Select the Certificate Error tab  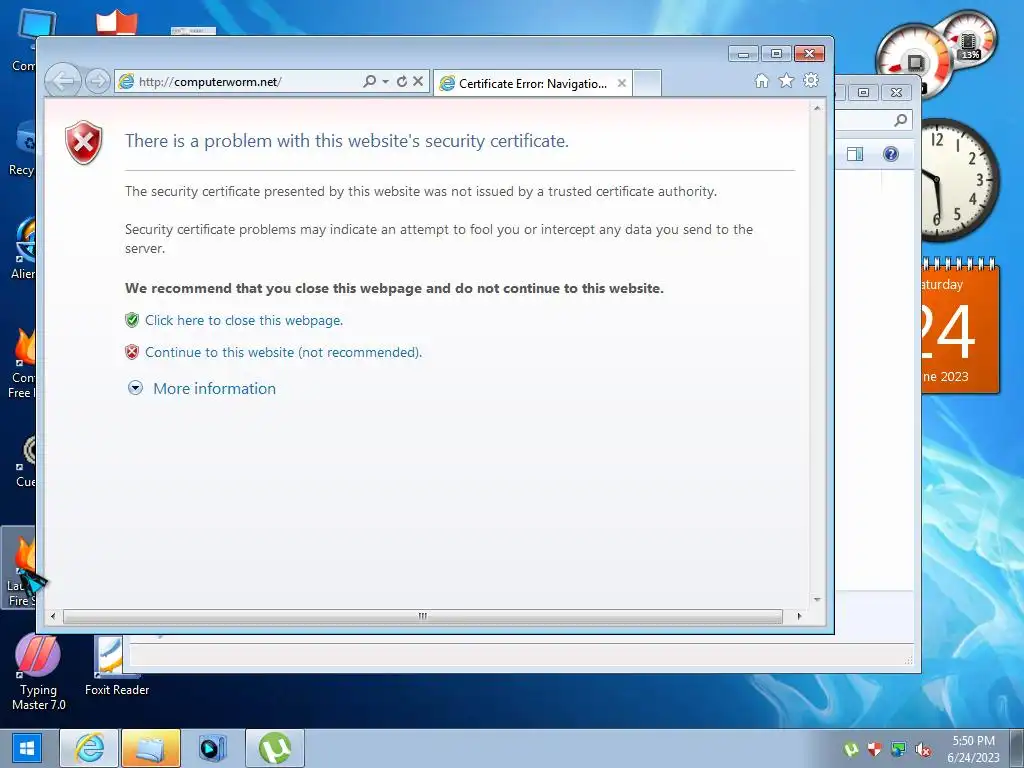point(532,84)
